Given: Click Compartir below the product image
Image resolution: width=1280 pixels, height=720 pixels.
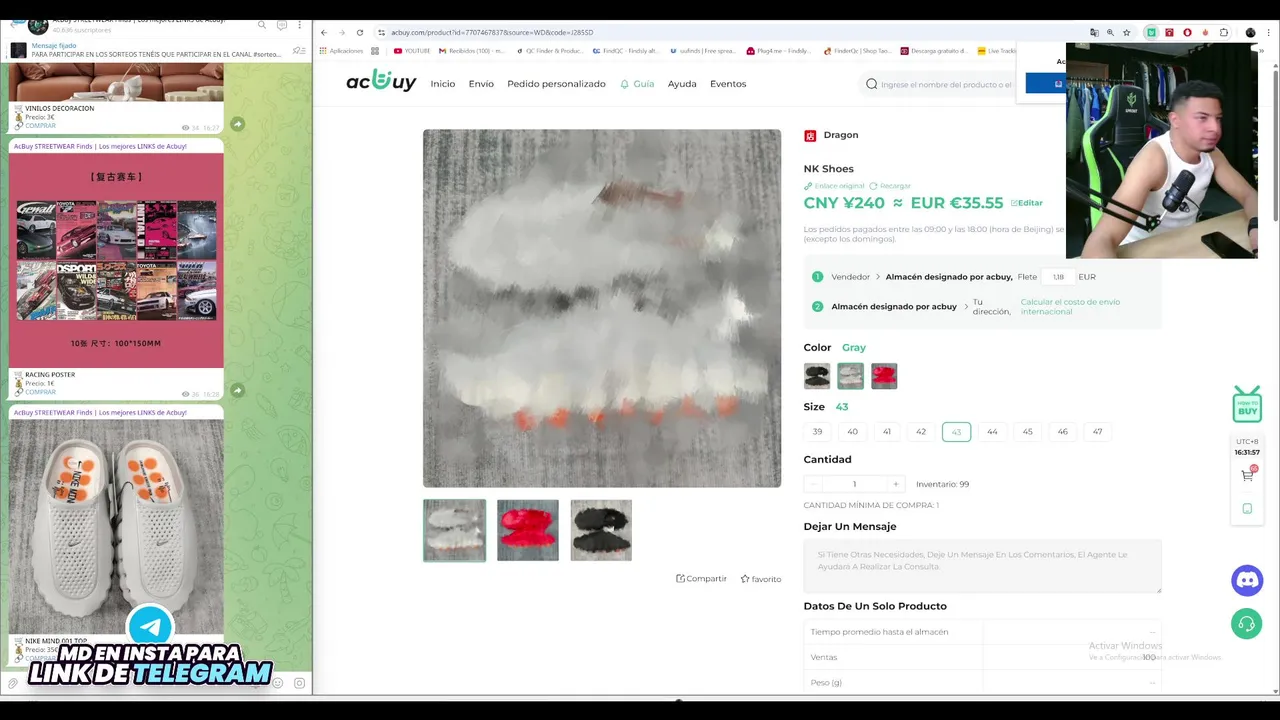Looking at the screenshot, I should pyautogui.click(x=701, y=579).
